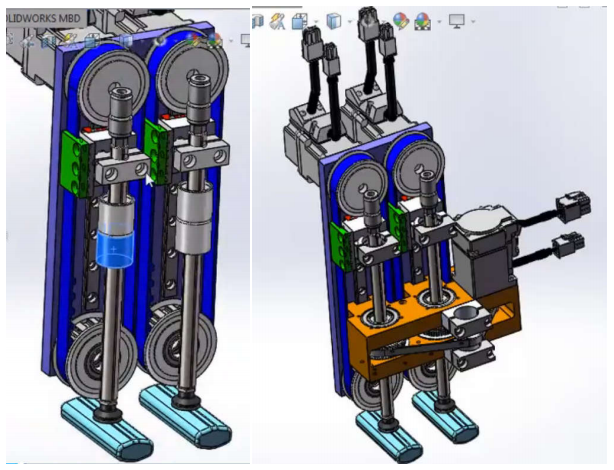Click View Orientation icon in right viewport toolbar
Viewport: 614px width, 470px height.
(297, 19)
